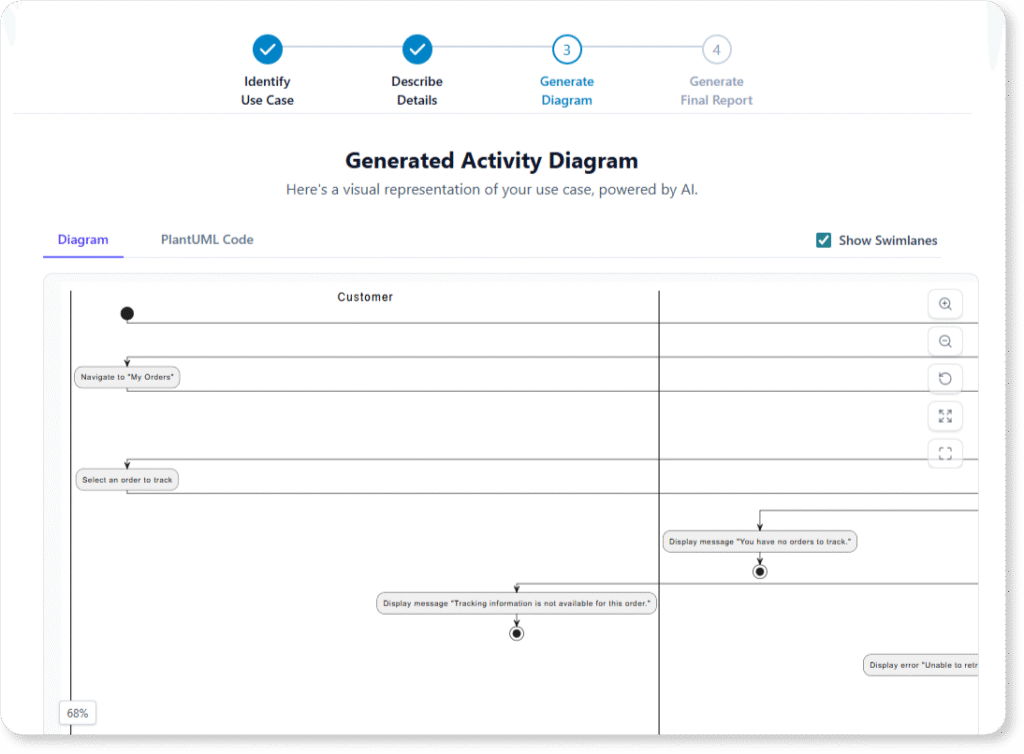The height and width of the screenshot is (754, 1024).
Task: Select the Select an order to track node
Action: pos(127,479)
